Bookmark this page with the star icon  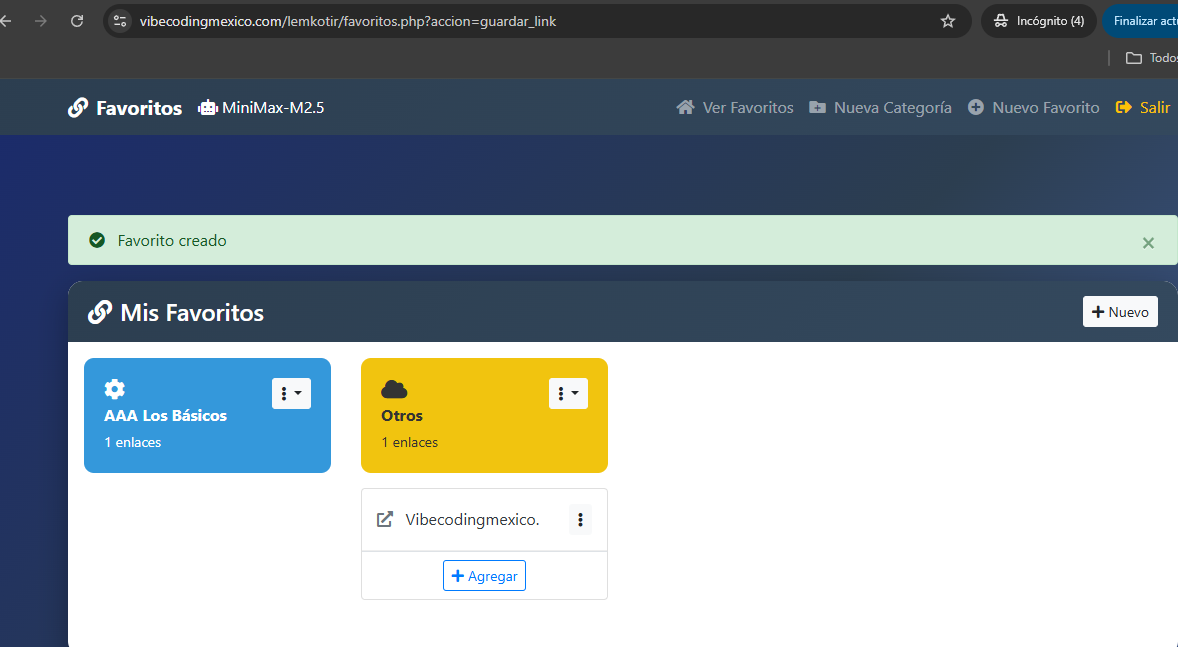tap(948, 21)
